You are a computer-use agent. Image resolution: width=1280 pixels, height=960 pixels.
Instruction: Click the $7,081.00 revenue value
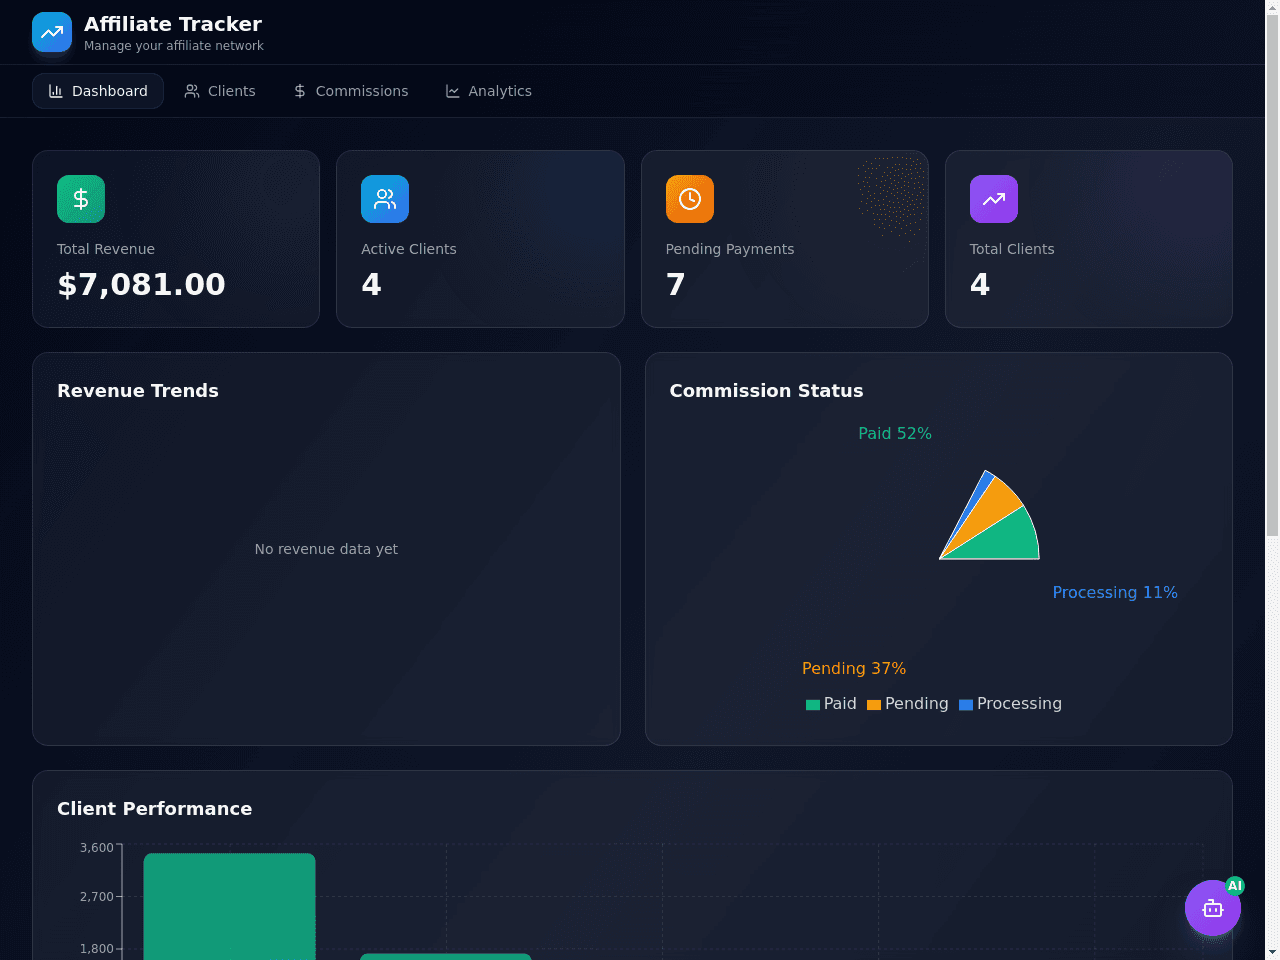click(141, 285)
